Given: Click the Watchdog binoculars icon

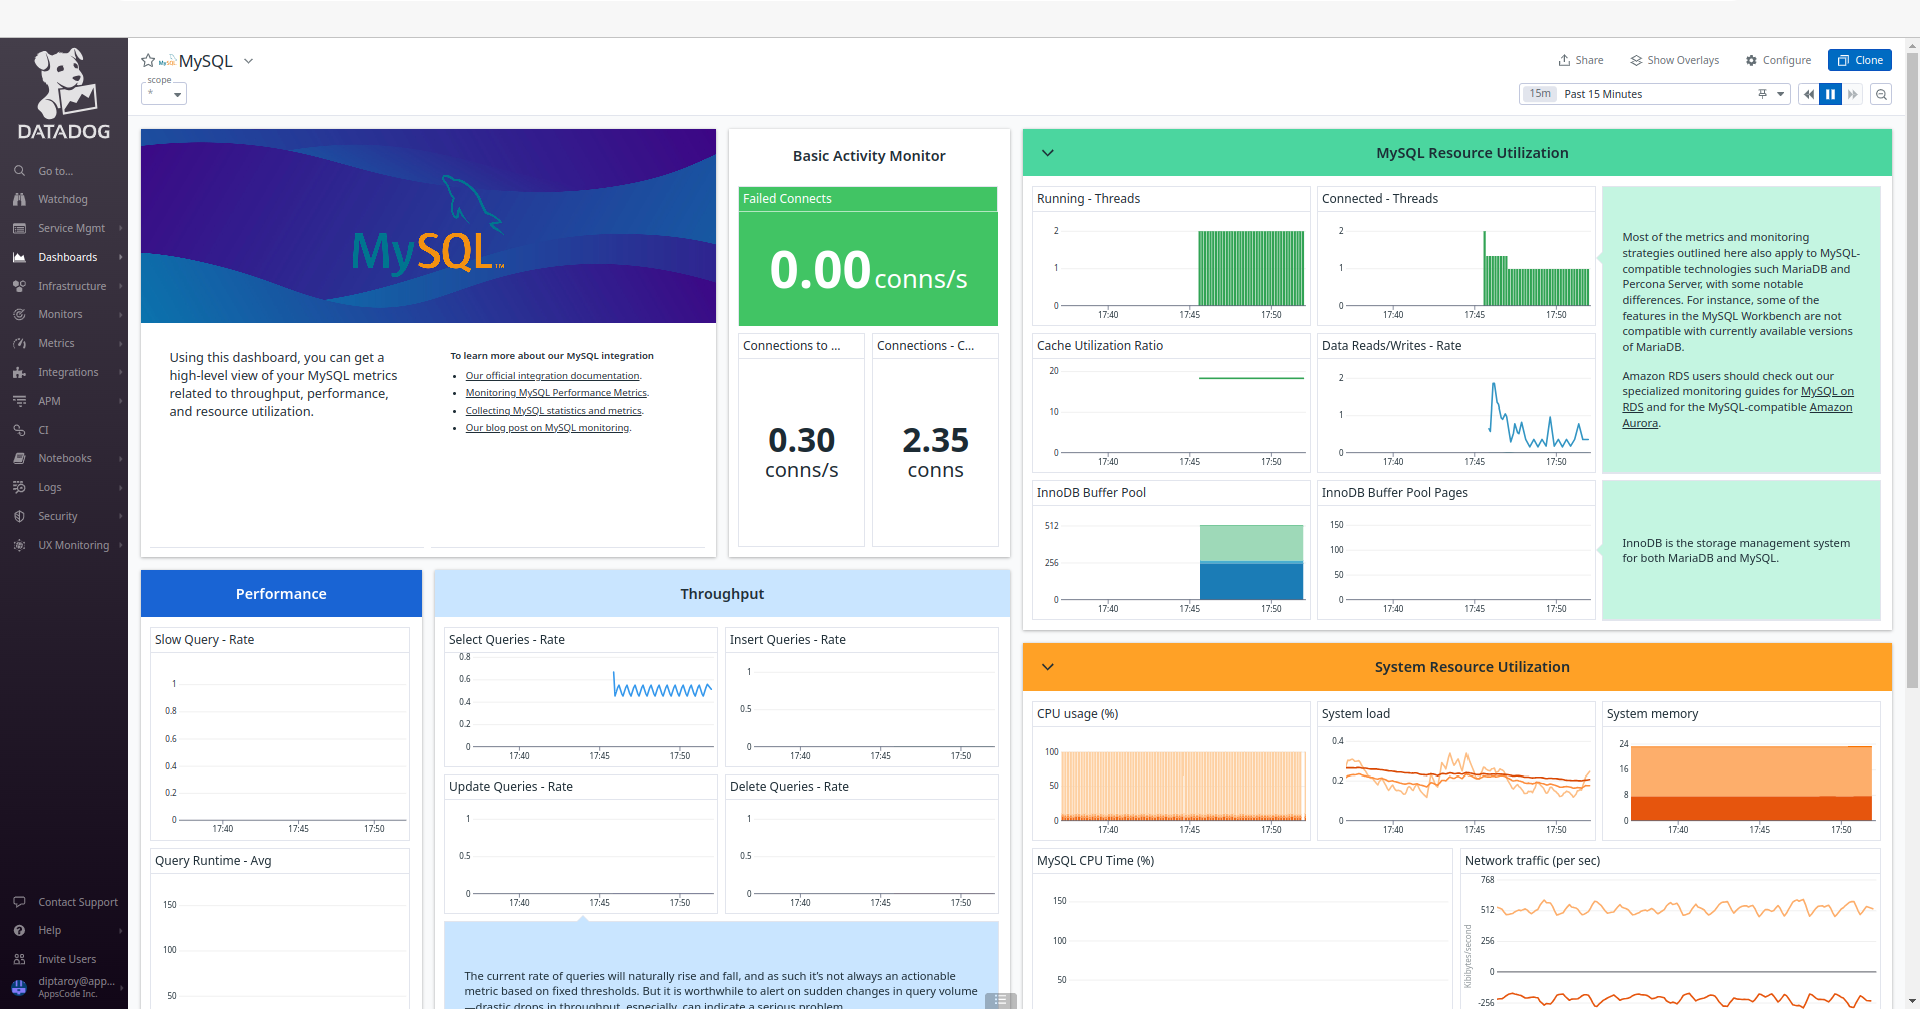Looking at the screenshot, I should pos(19,200).
